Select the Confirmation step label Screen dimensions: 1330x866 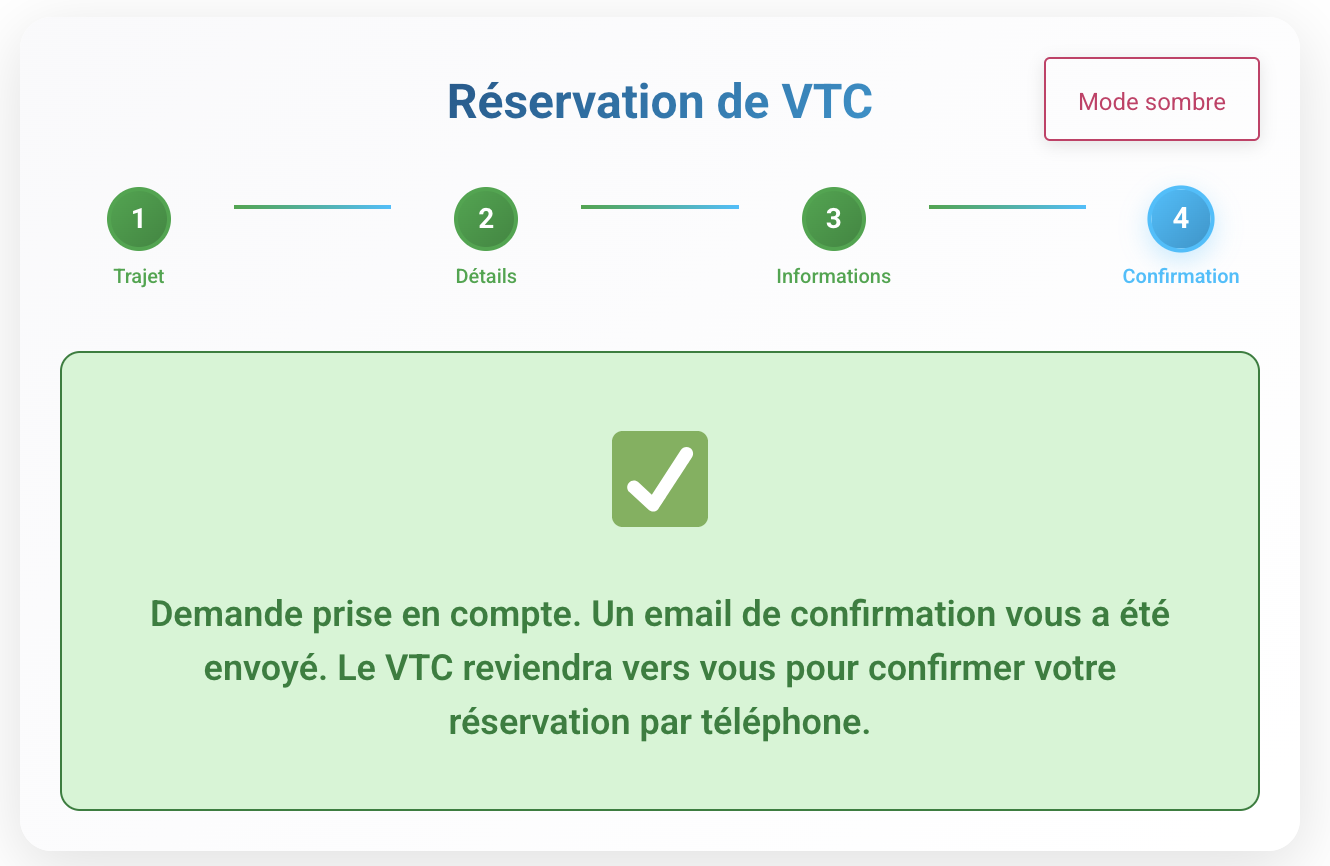tap(1180, 277)
